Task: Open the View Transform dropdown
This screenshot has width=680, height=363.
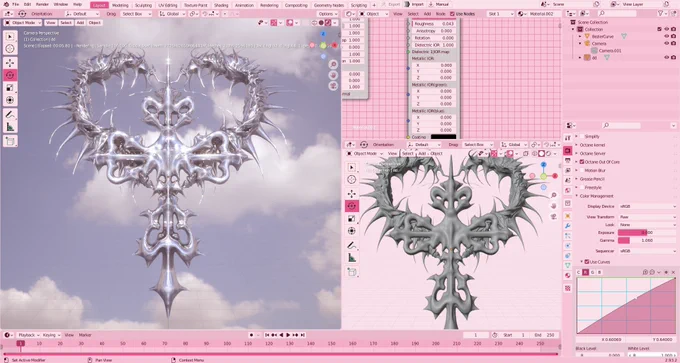Action: [x=647, y=217]
